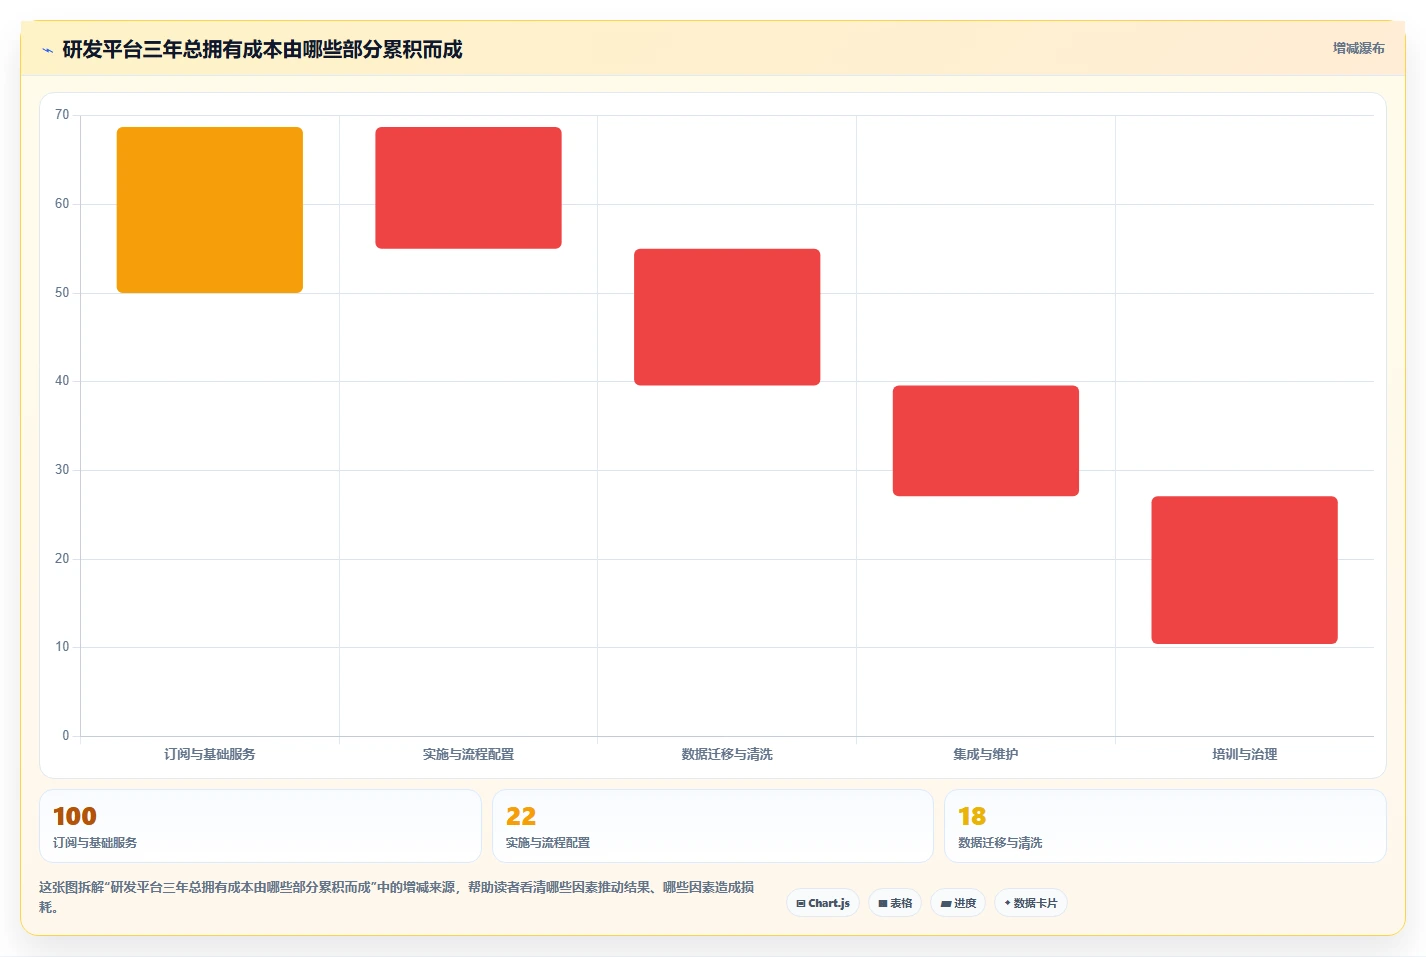Click the x-axis label 数据迁移与清洗
Image resolution: width=1426 pixels, height=957 pixels.
coord(727,754)
